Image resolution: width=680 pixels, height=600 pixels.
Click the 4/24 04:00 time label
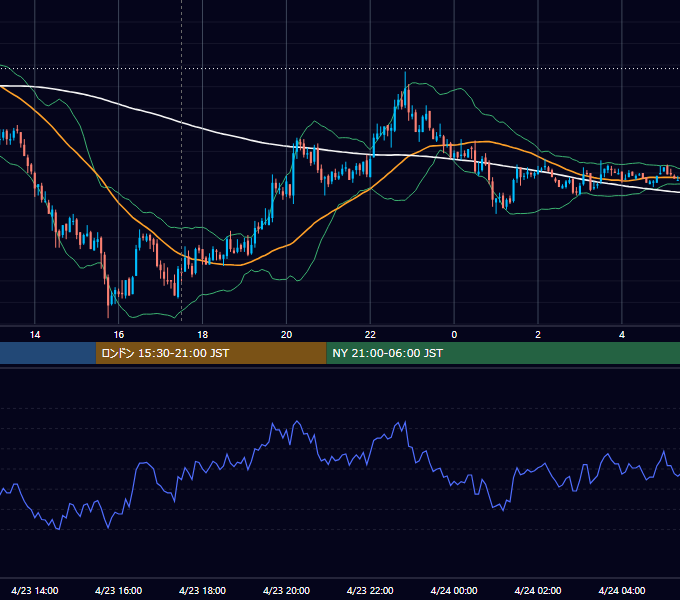click(622, 590)
